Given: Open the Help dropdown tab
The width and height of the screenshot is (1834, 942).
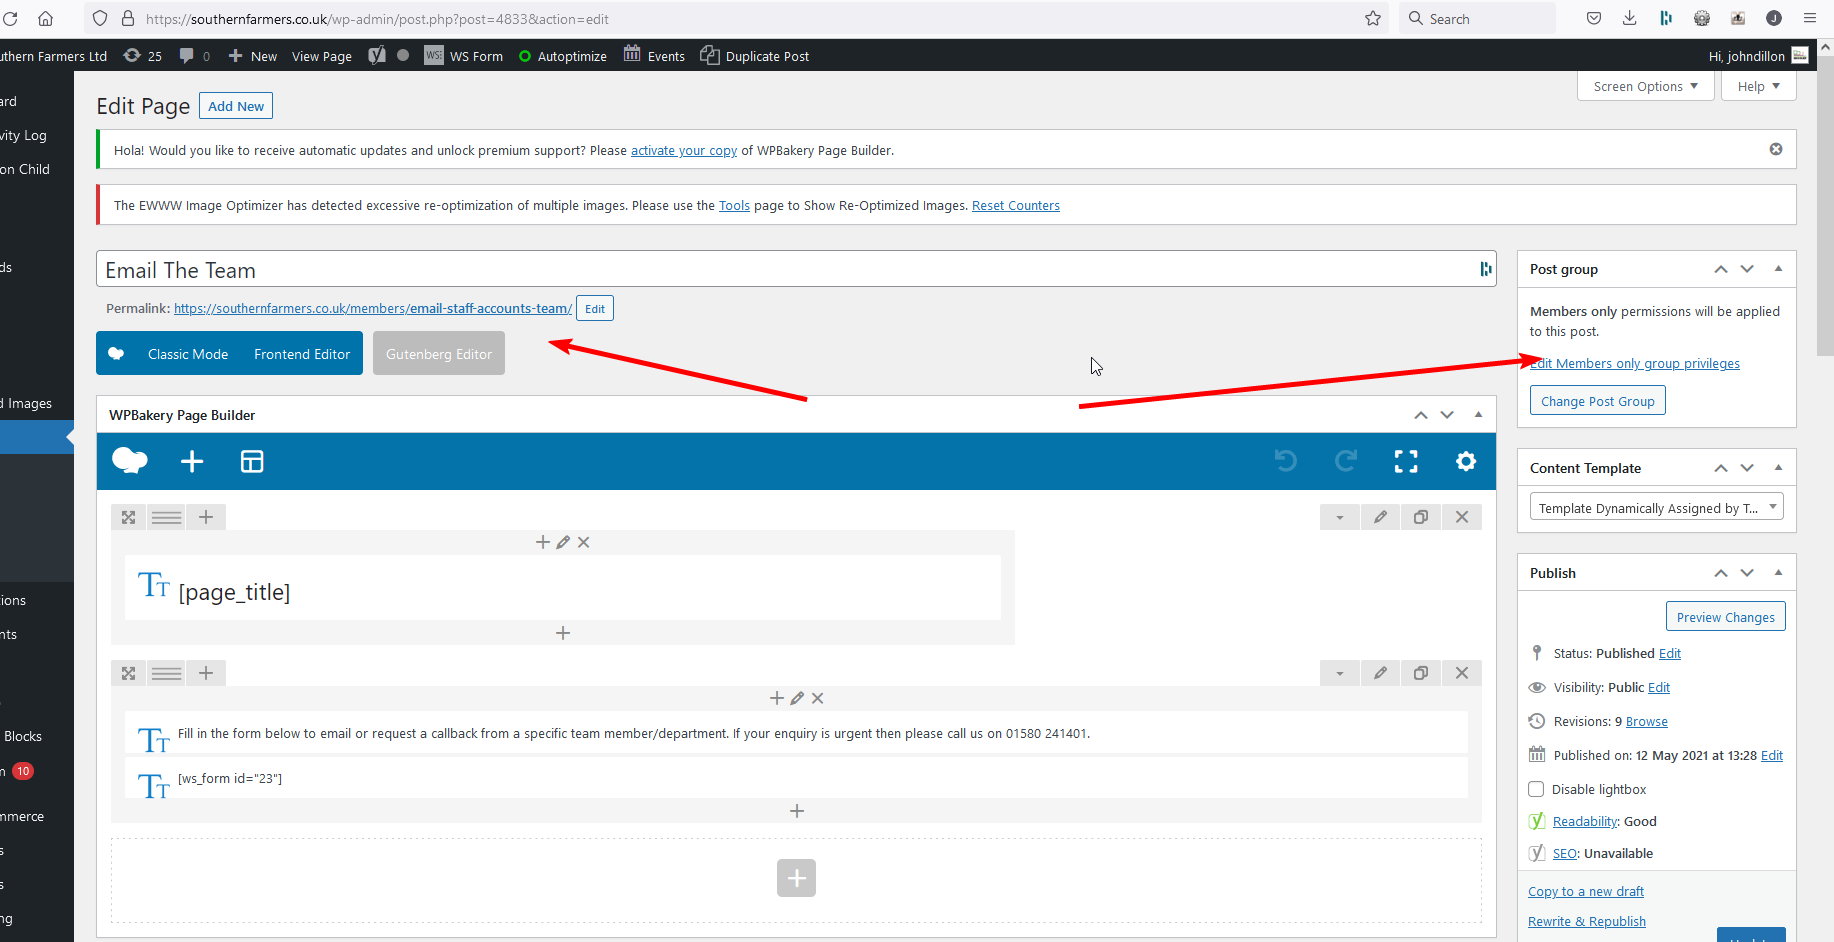Looking at the screenshot, I should [x=1758, y=86].
